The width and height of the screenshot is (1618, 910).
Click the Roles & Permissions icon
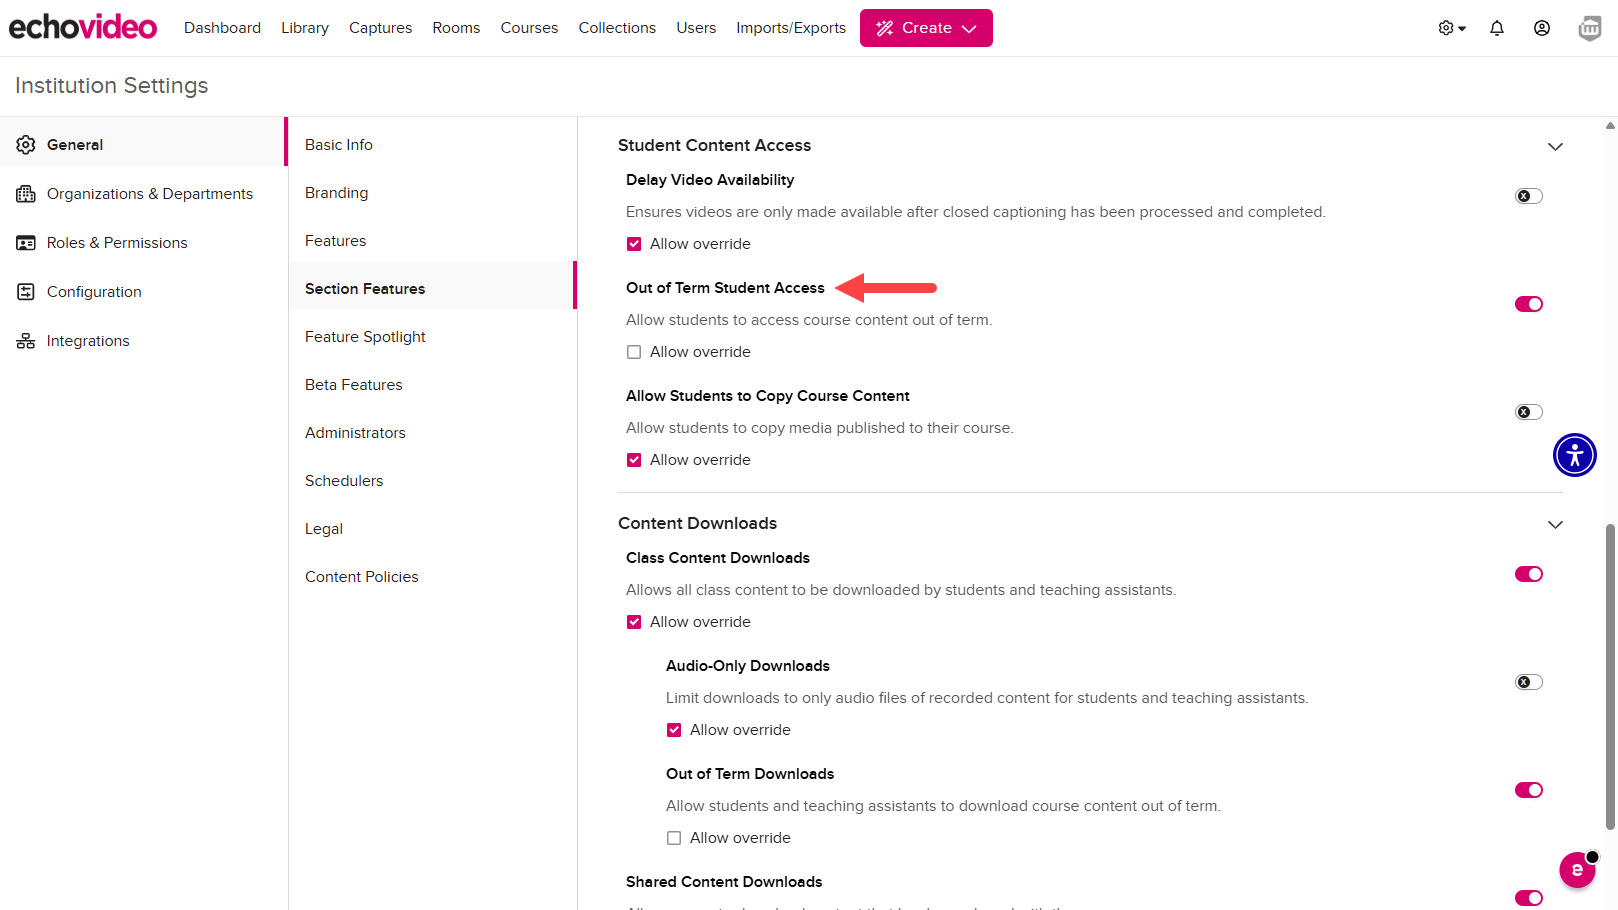[26, 243]
